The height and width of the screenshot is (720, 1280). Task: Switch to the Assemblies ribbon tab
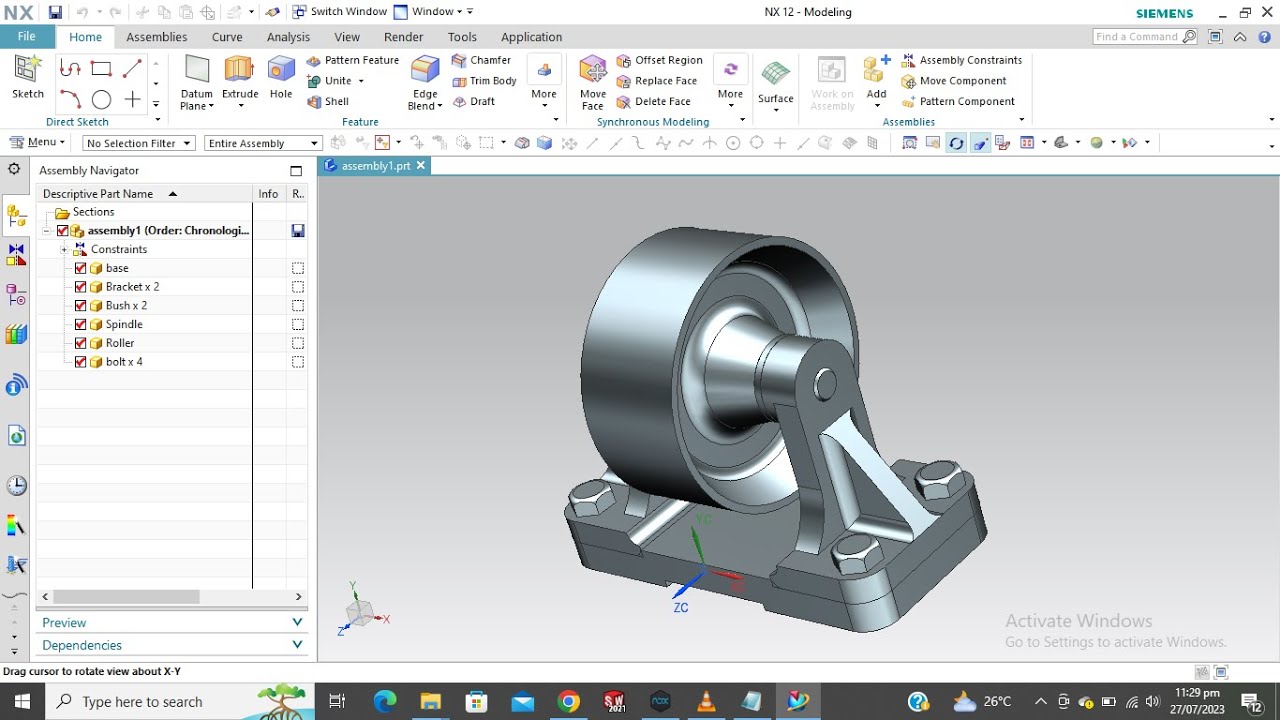click(156, 37)
